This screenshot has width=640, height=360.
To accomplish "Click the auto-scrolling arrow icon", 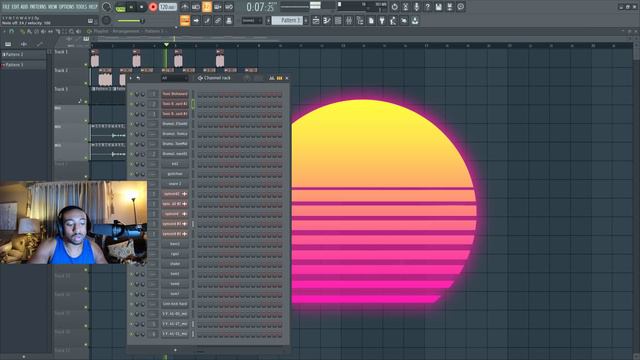I will pyautogui.click(x=196, y=20).
